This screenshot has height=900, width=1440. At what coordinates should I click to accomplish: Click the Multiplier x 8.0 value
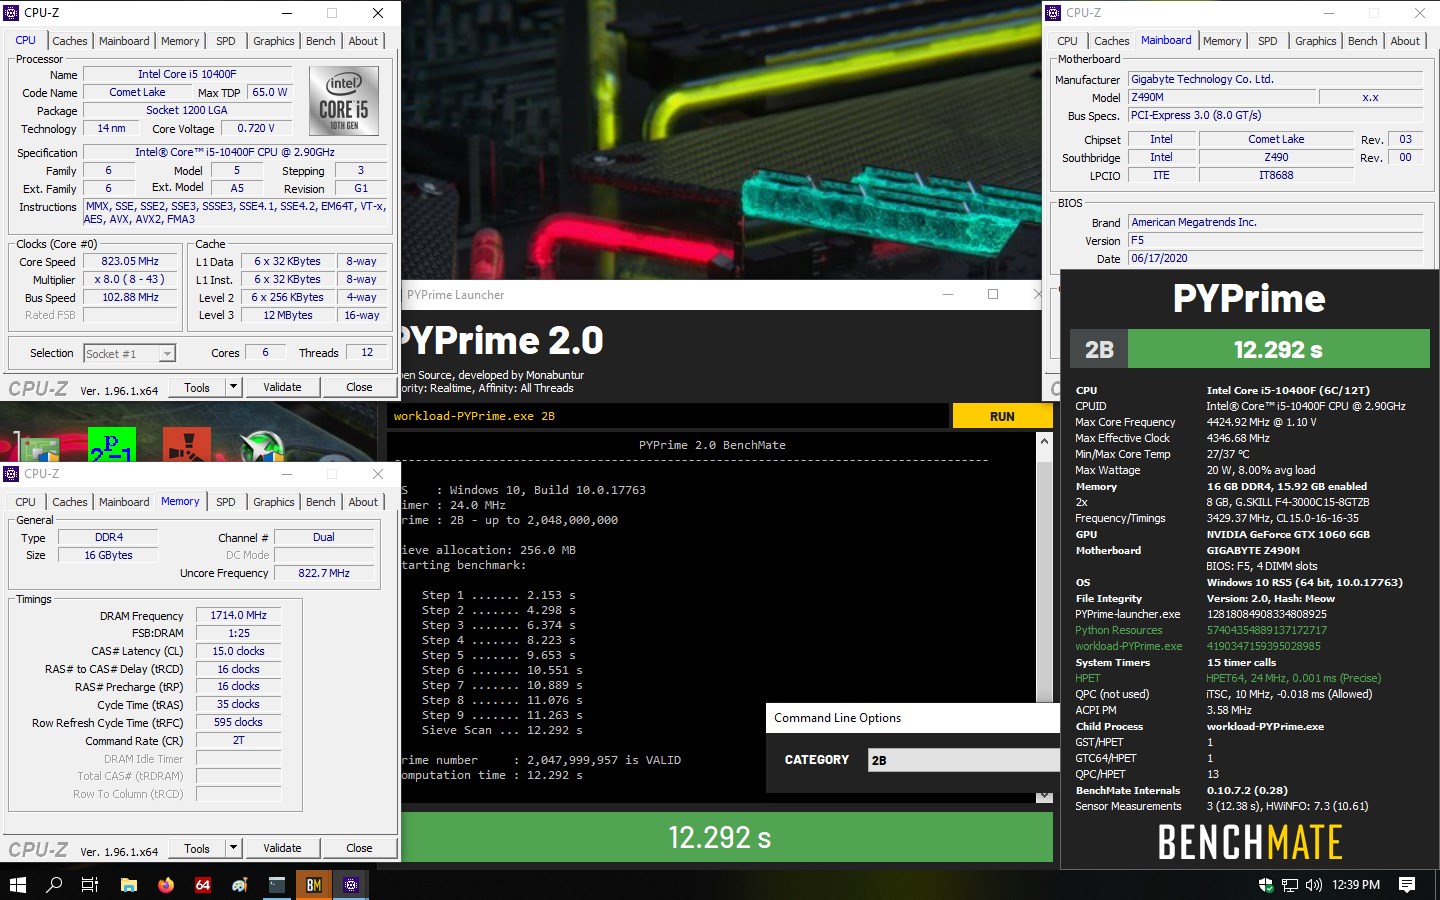(x=131, y=279)
